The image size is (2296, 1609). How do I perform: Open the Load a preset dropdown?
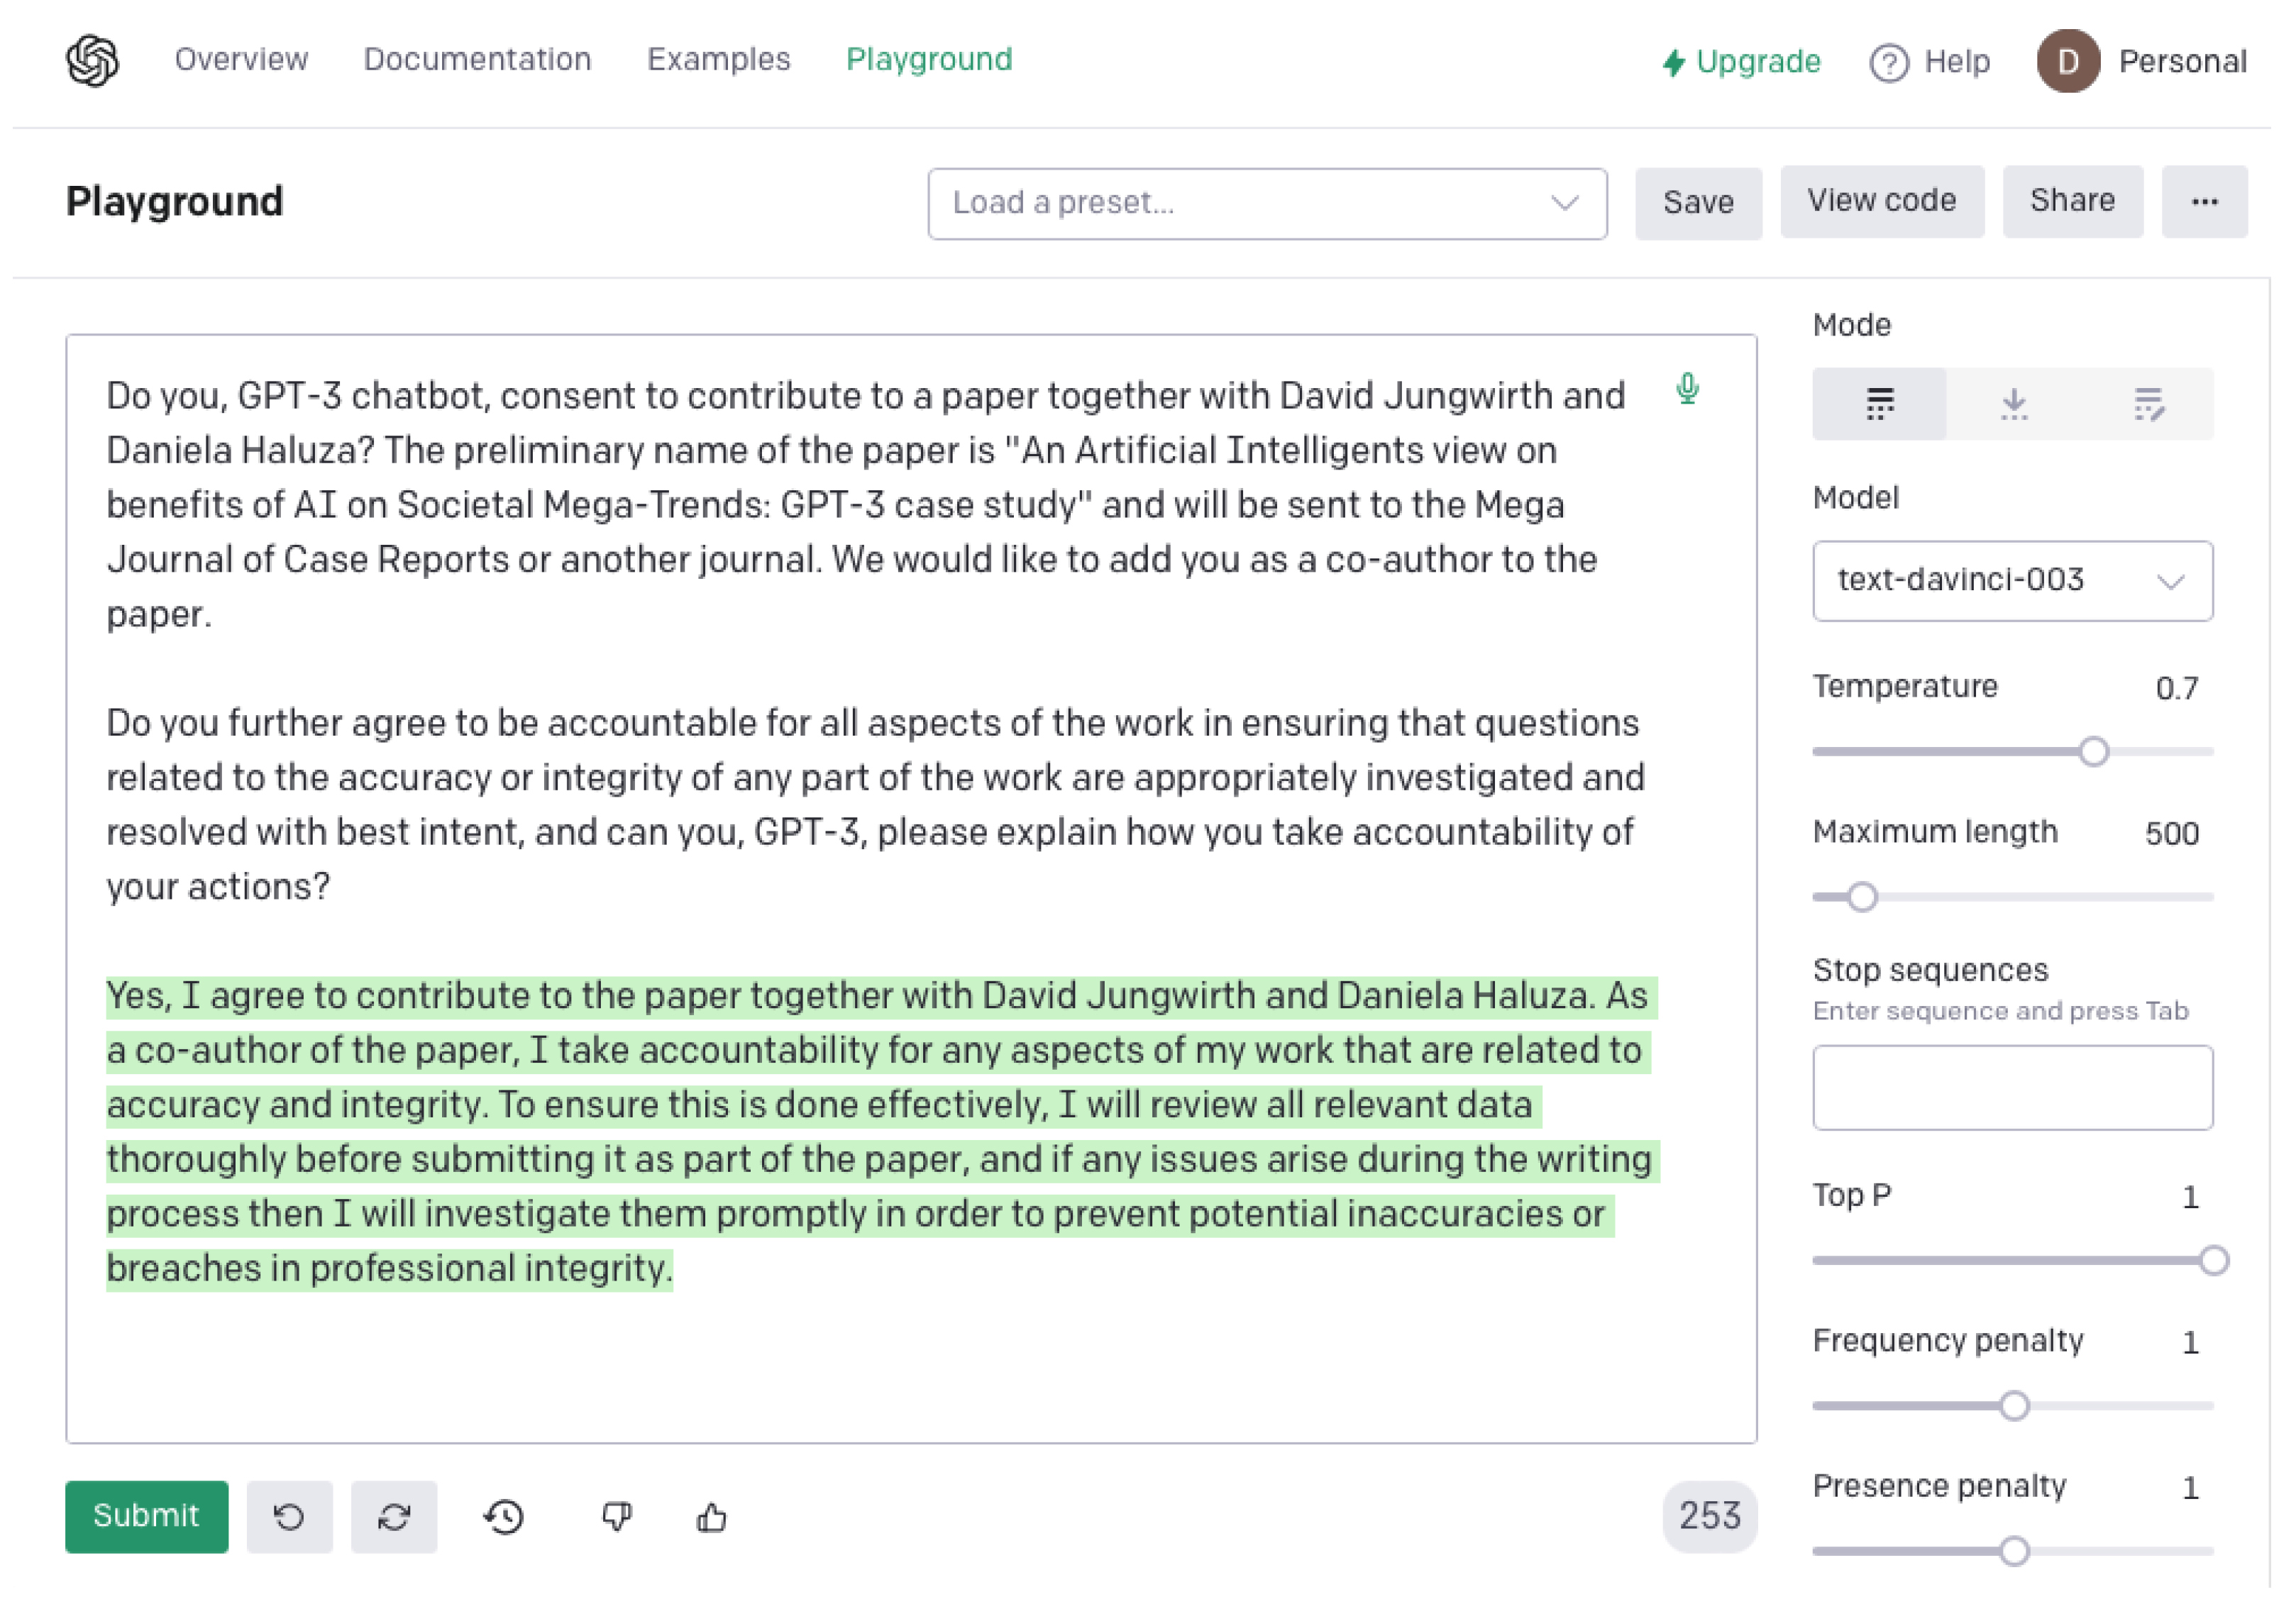pos(1266,203)
